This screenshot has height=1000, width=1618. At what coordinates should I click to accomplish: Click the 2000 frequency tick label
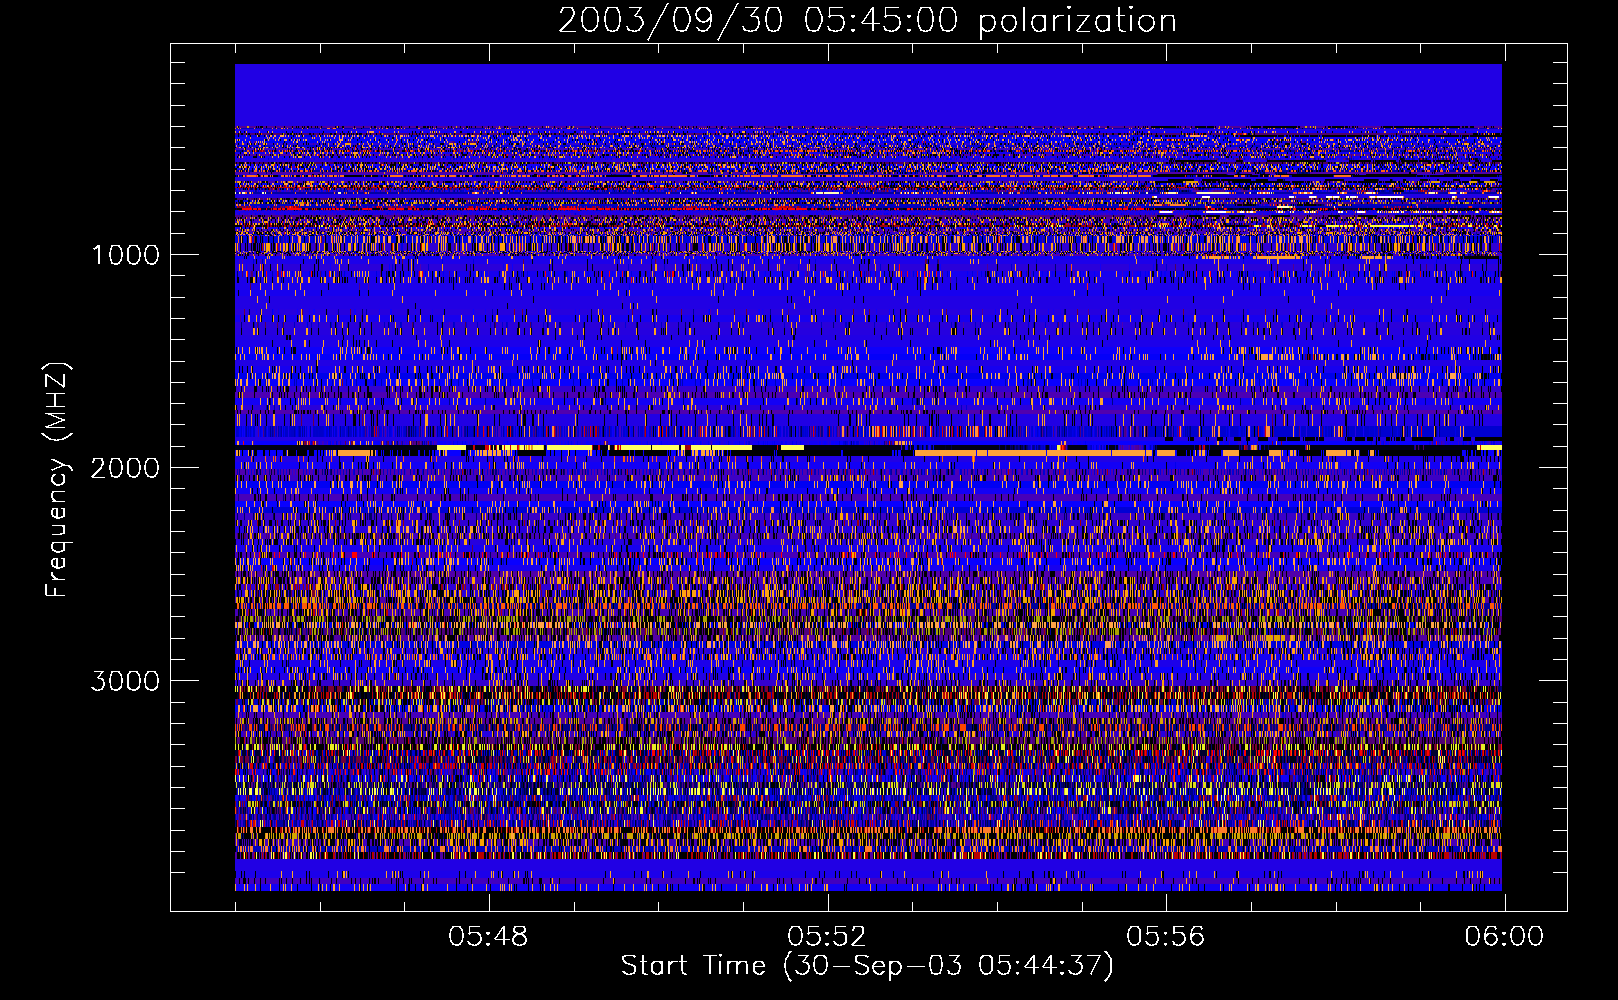tap(126, 468)
